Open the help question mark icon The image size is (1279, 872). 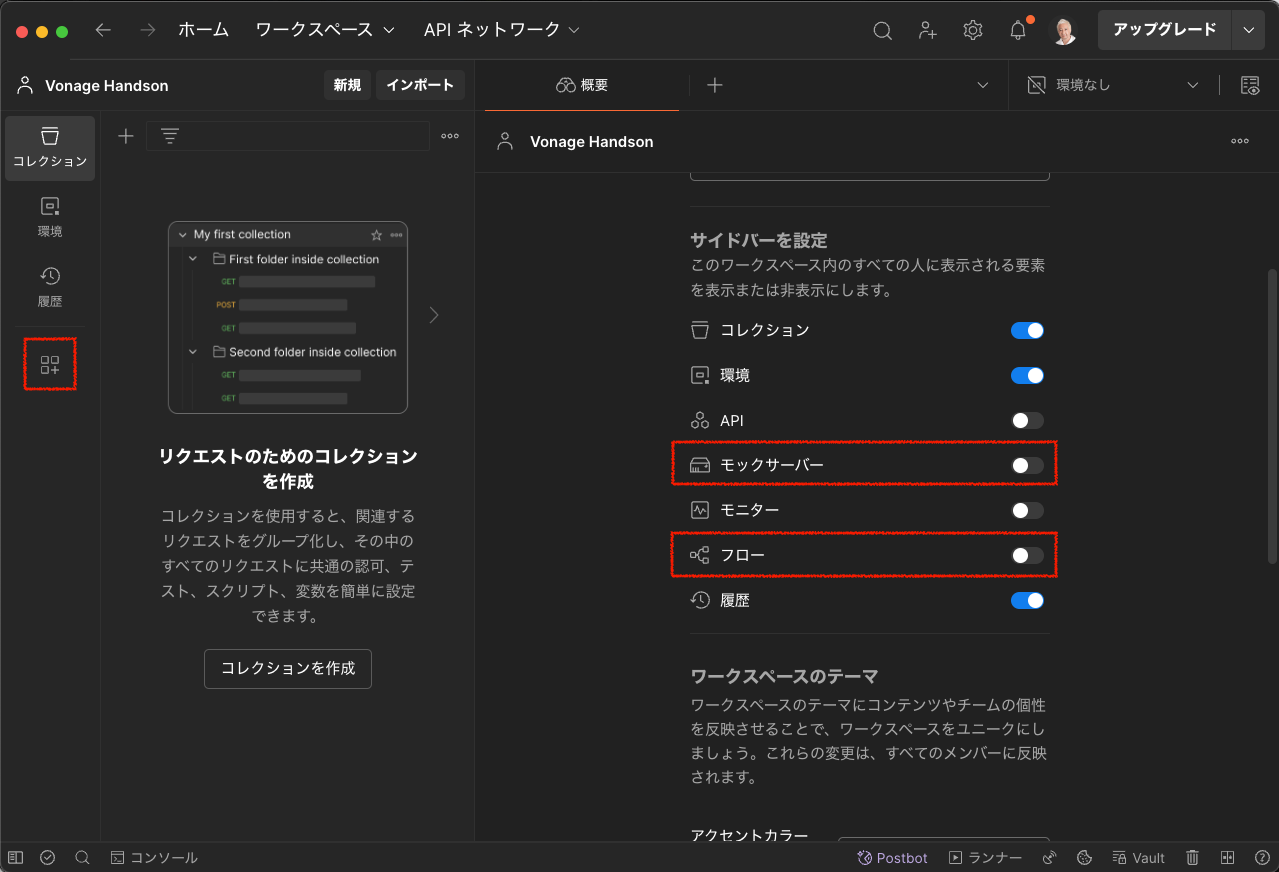[x=1262, y=858]
